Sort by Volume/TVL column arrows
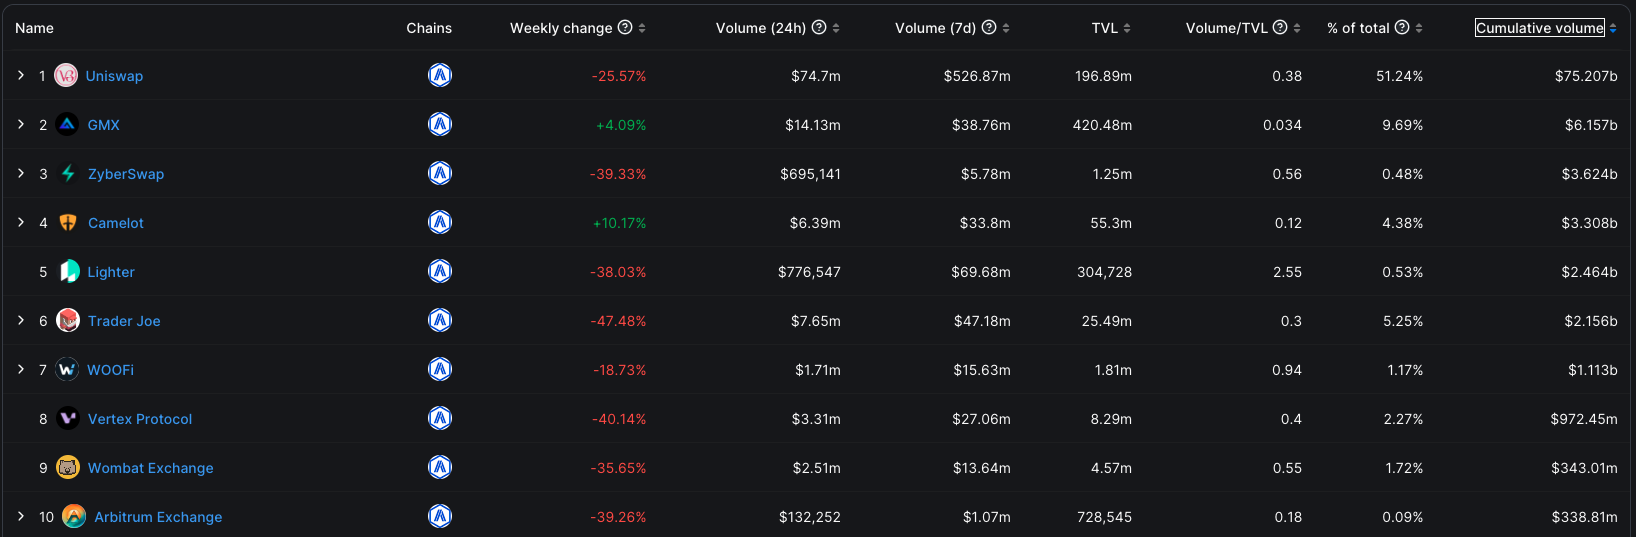Viewport: 1636px width, 537px height. 1297,28
